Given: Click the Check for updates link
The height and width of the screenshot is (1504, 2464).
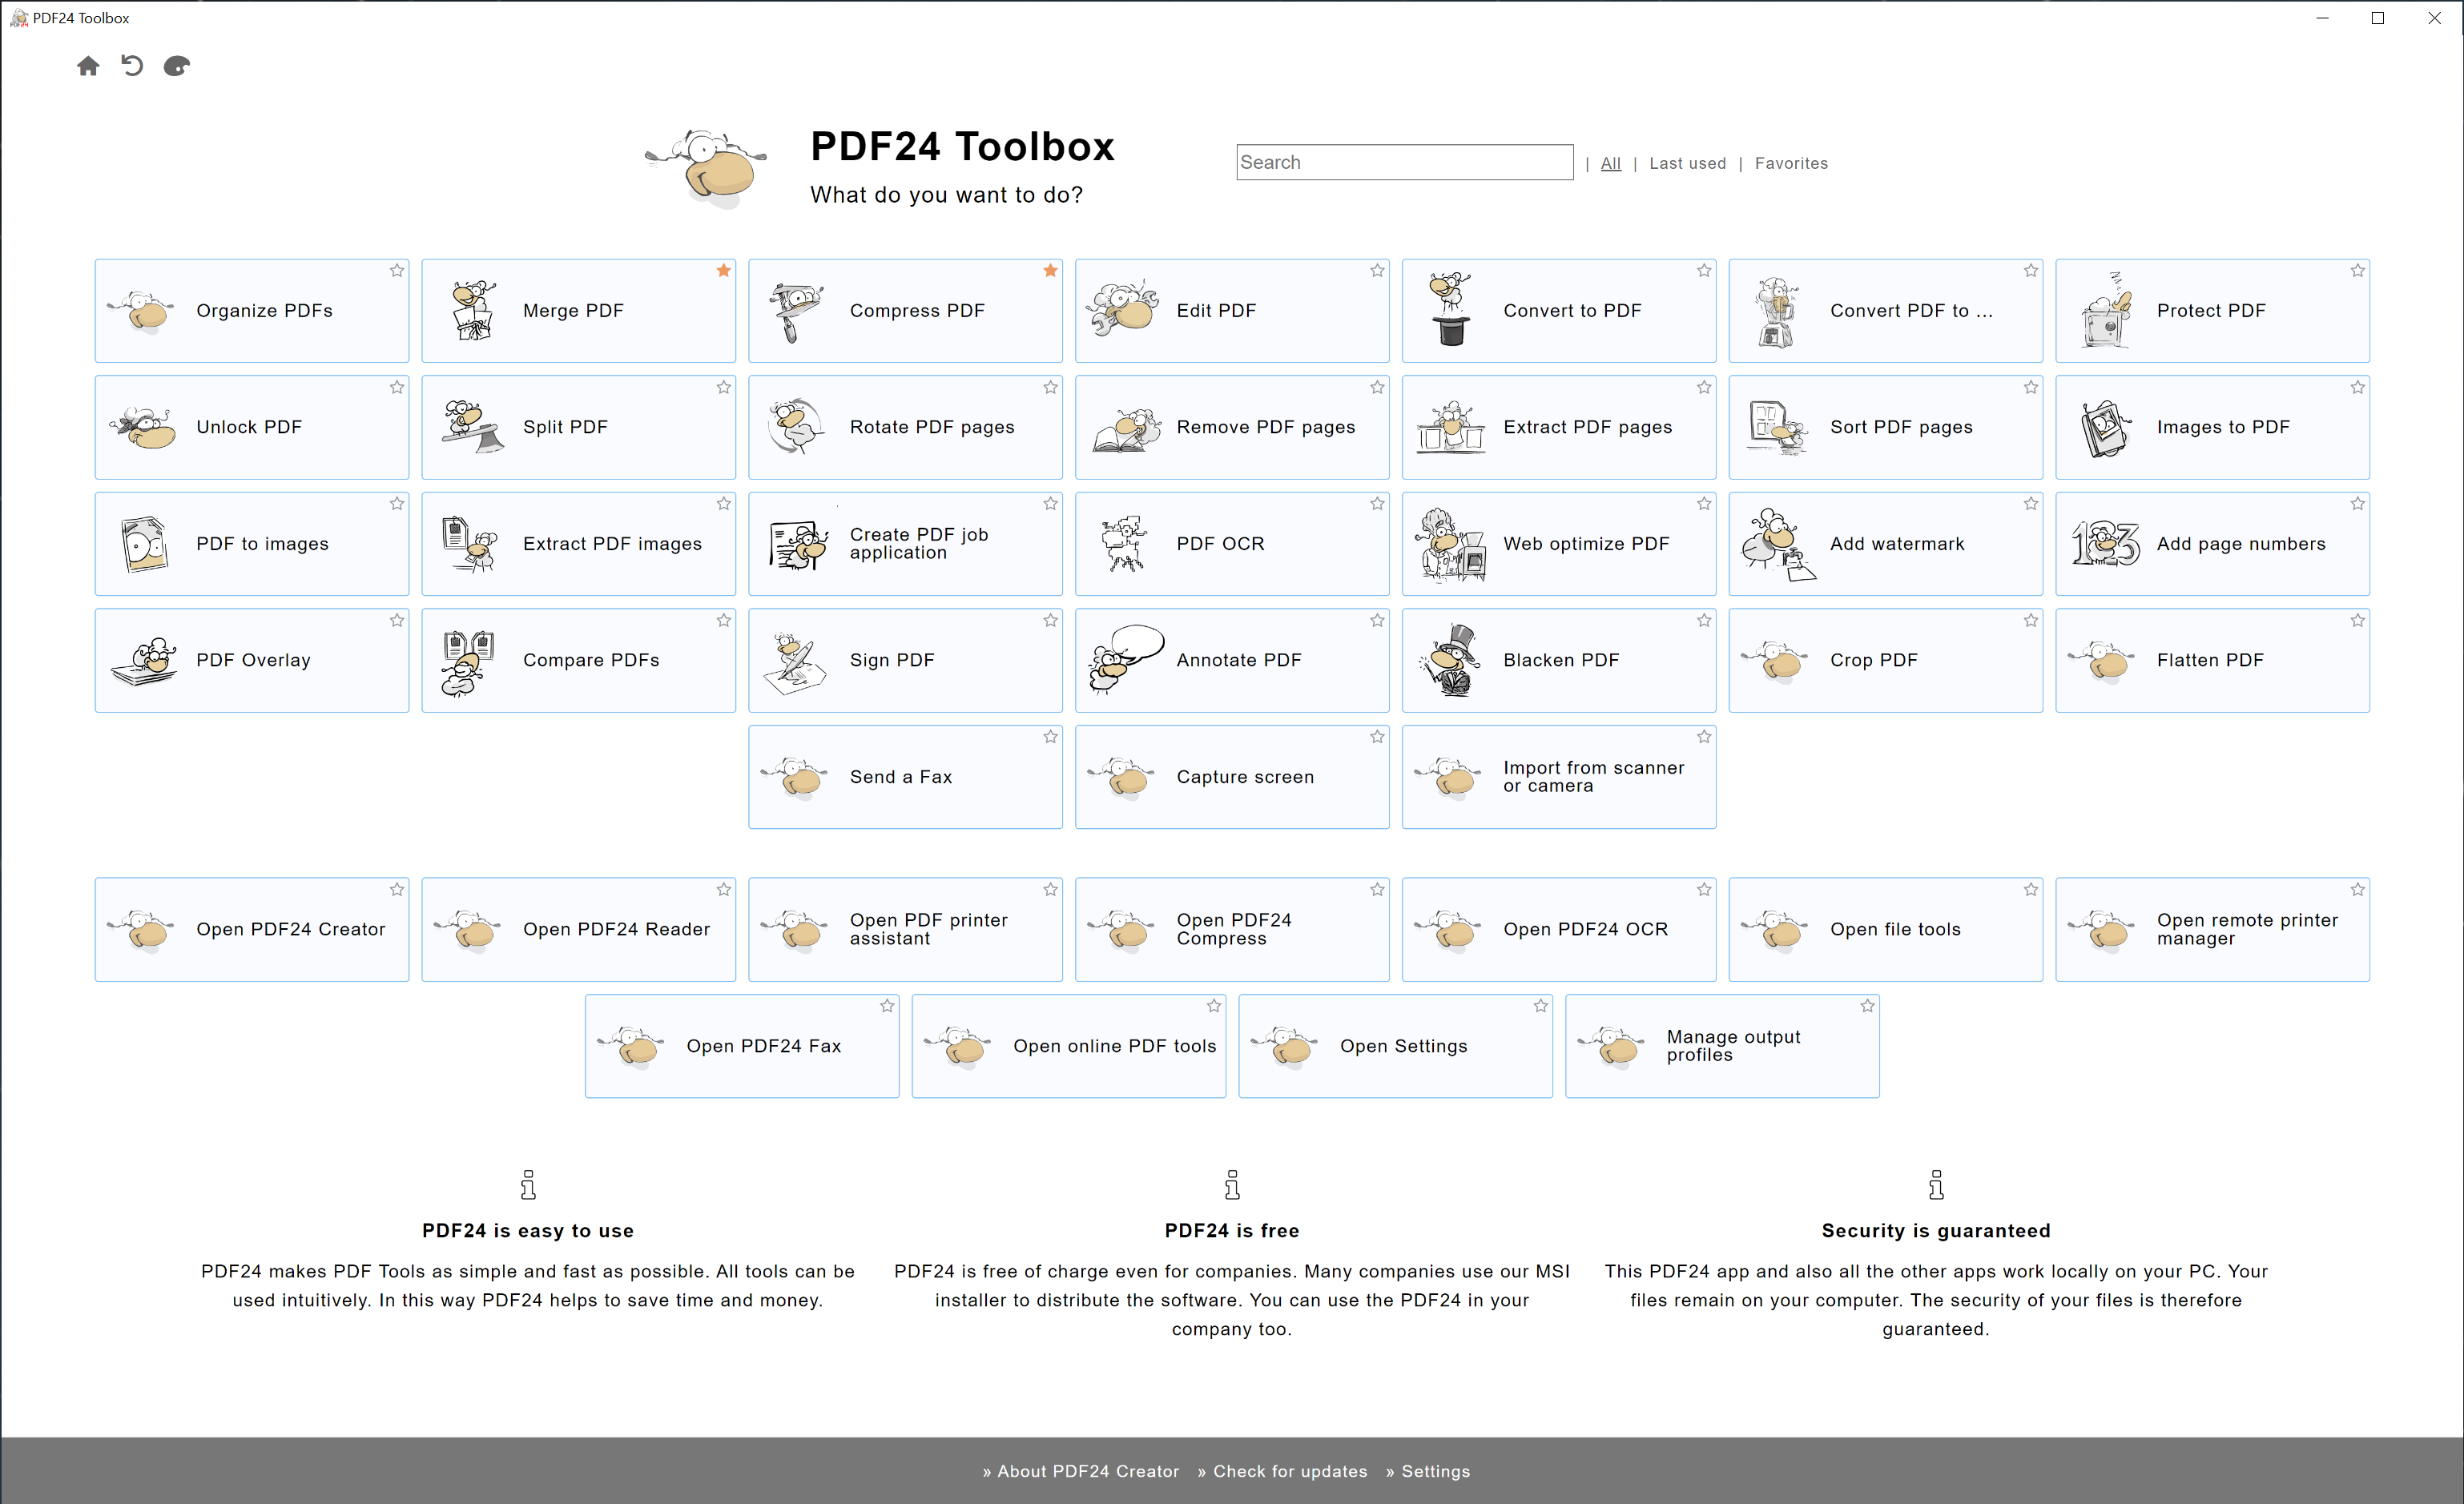Looking at the screenshot, I should (1290, 1472).
